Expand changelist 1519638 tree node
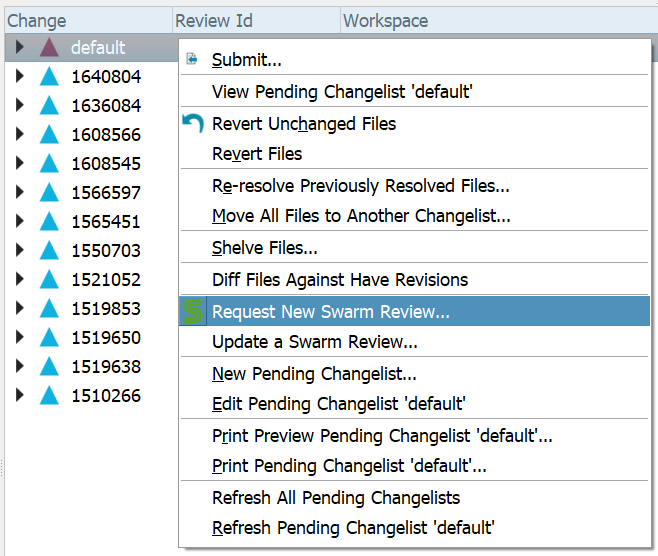The width and height of the screenshot is (658, 556). (20, 366)
